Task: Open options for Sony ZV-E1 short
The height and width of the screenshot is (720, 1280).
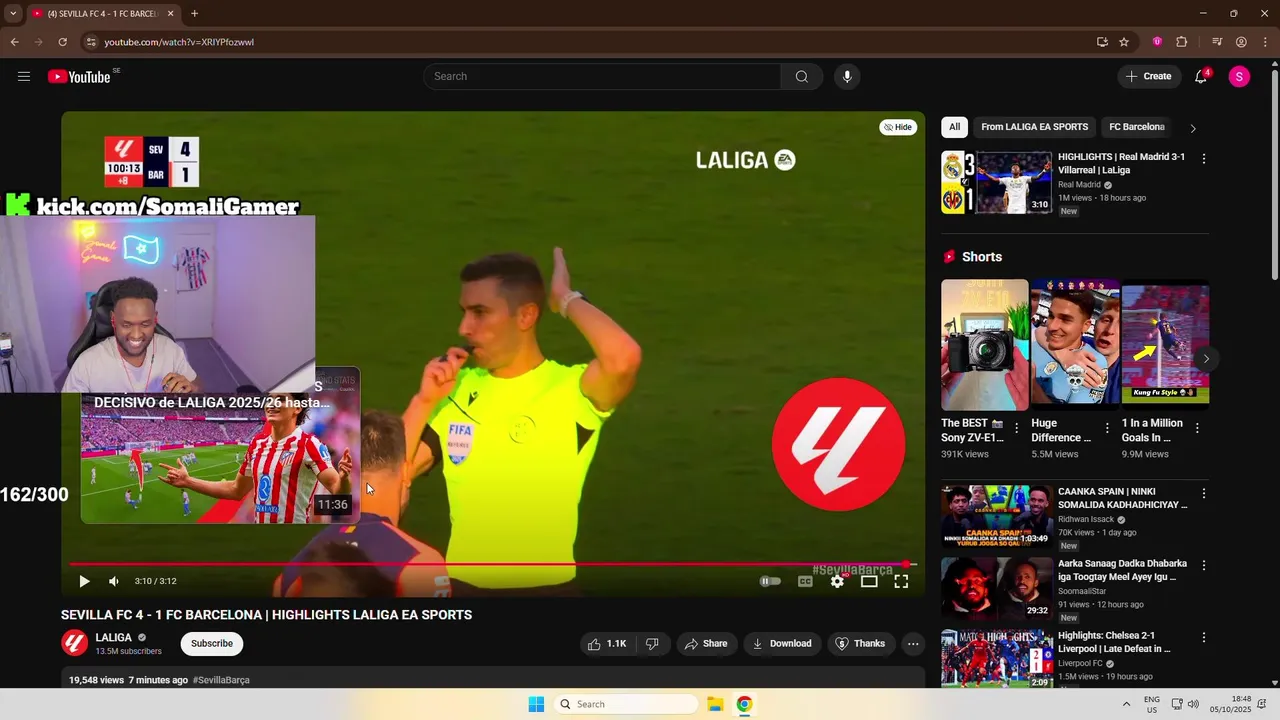Action: (1017, 428)
